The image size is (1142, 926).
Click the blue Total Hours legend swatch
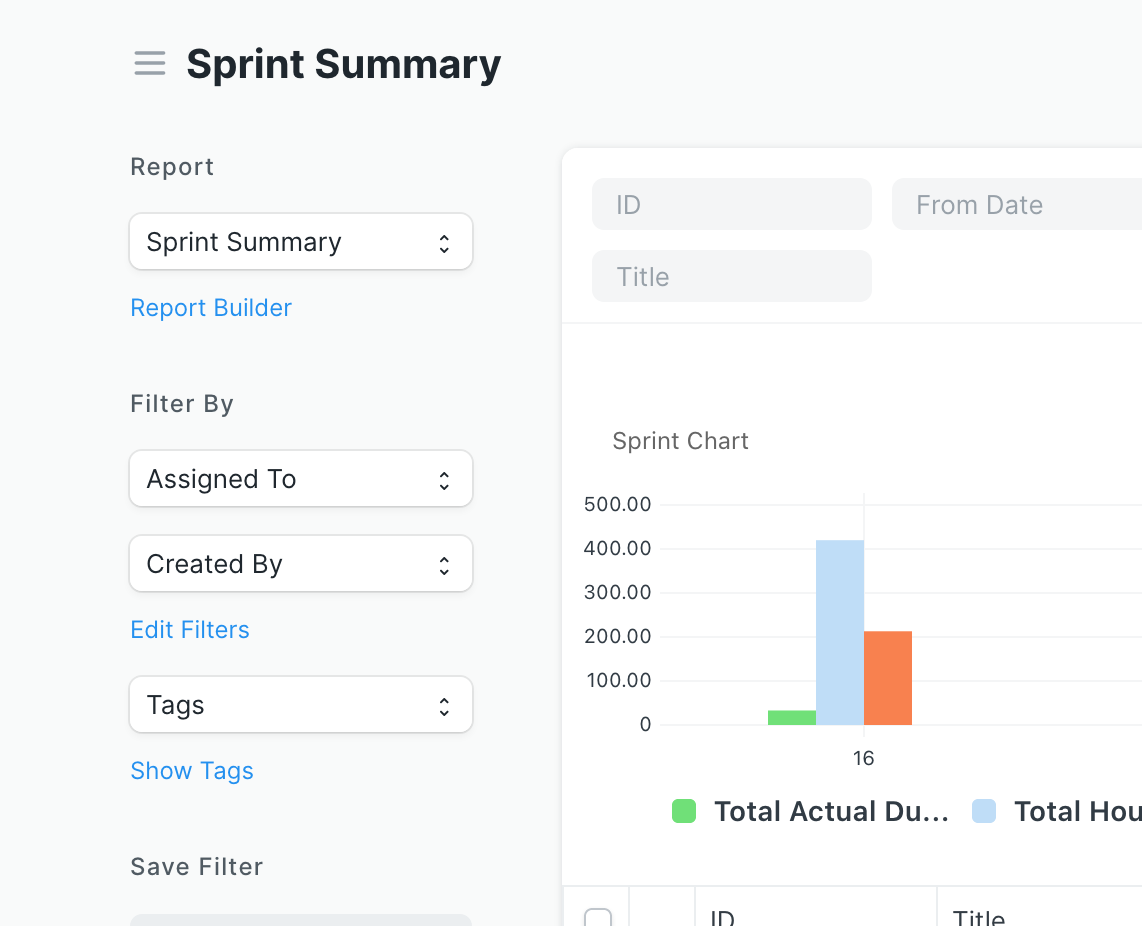tap(983, 811)
